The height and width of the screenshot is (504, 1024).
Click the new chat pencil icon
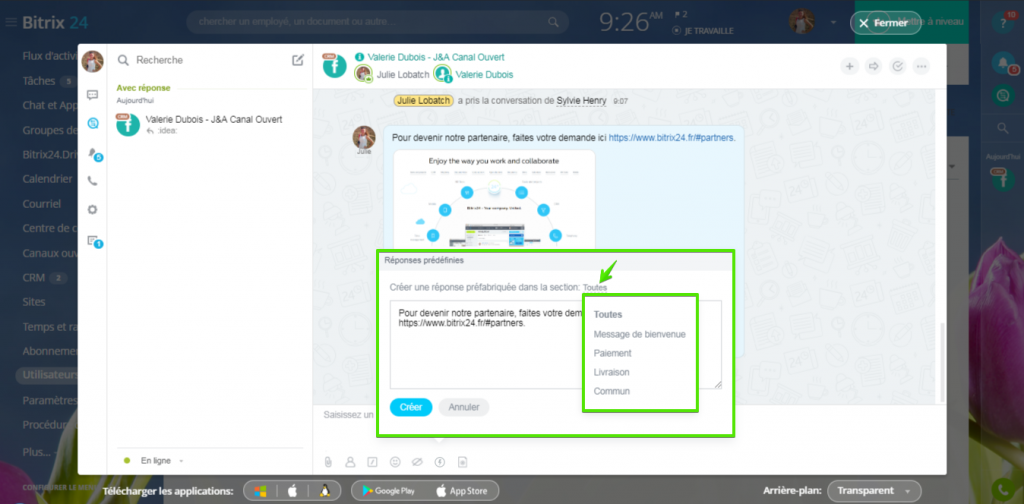point(298,60)
